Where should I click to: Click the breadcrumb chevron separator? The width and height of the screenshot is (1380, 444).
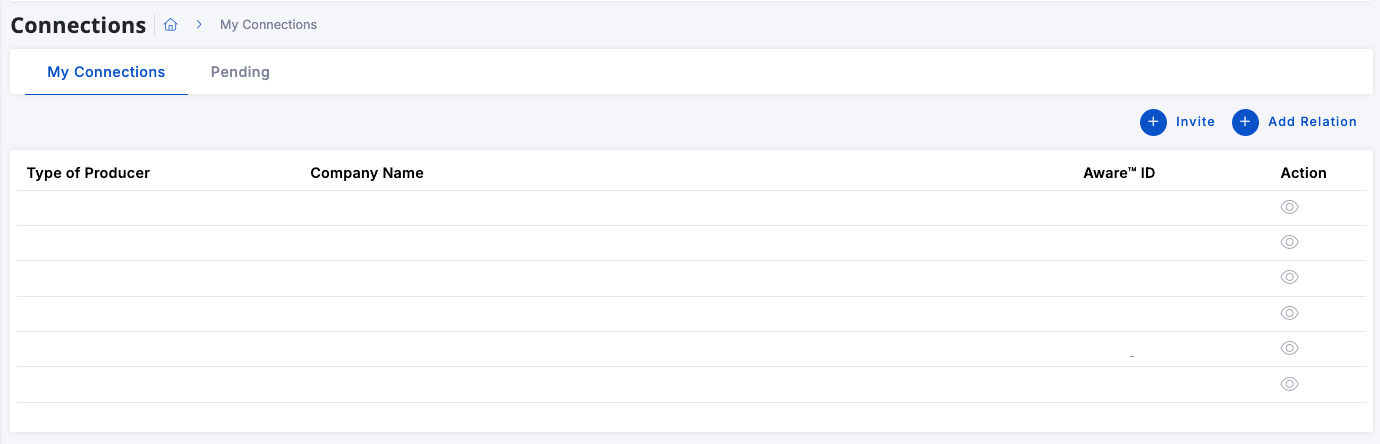tap(199, 25)
